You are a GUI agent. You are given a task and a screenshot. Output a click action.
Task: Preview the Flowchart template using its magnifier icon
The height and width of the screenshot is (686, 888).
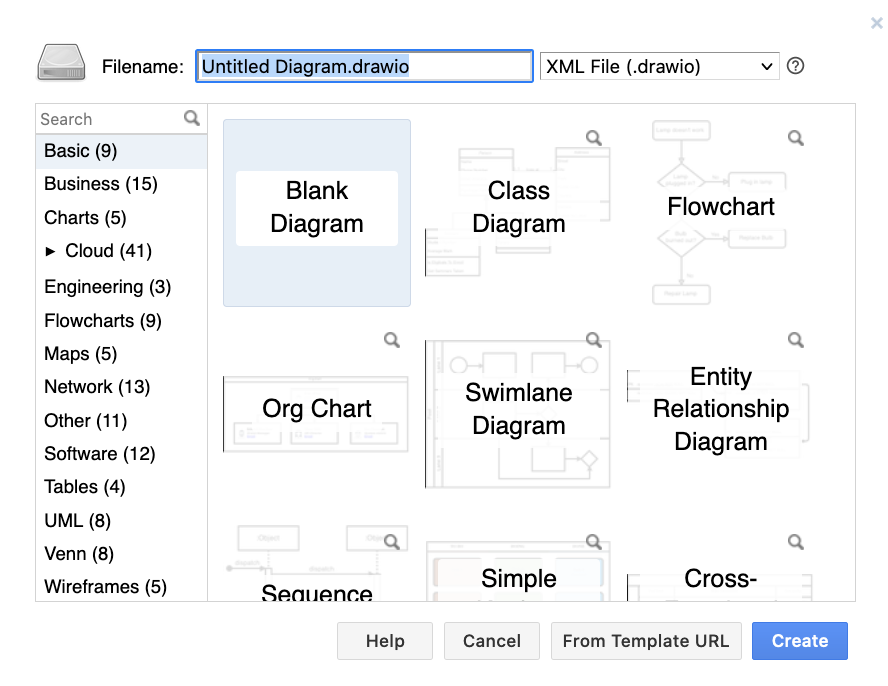click(796, 138)
